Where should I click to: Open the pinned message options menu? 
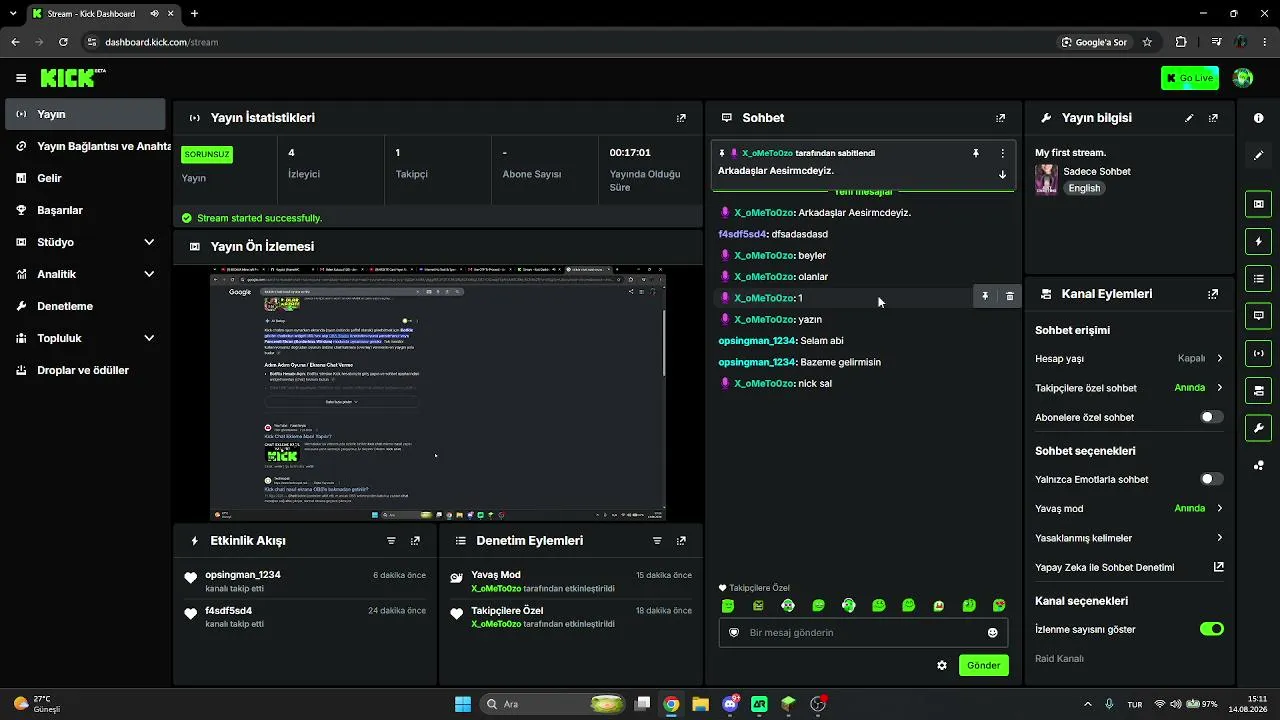coord(1002,153)
